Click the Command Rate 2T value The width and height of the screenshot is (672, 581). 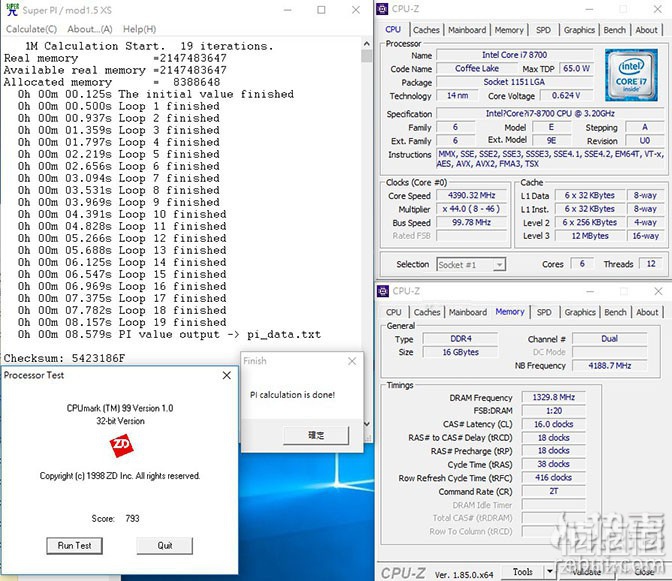[x=553, y=491]
